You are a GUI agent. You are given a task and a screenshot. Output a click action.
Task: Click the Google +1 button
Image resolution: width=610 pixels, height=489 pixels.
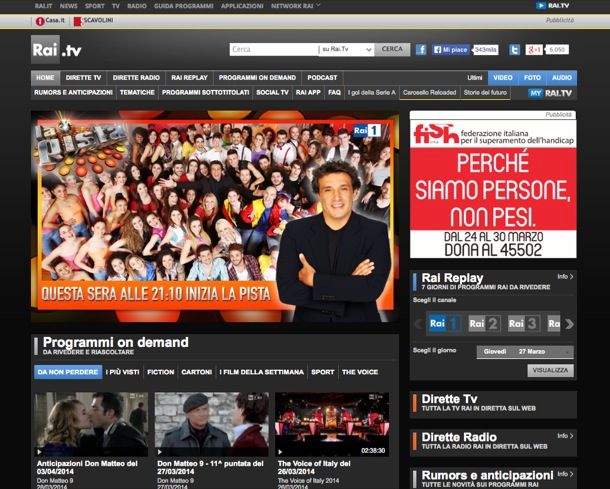534,50
